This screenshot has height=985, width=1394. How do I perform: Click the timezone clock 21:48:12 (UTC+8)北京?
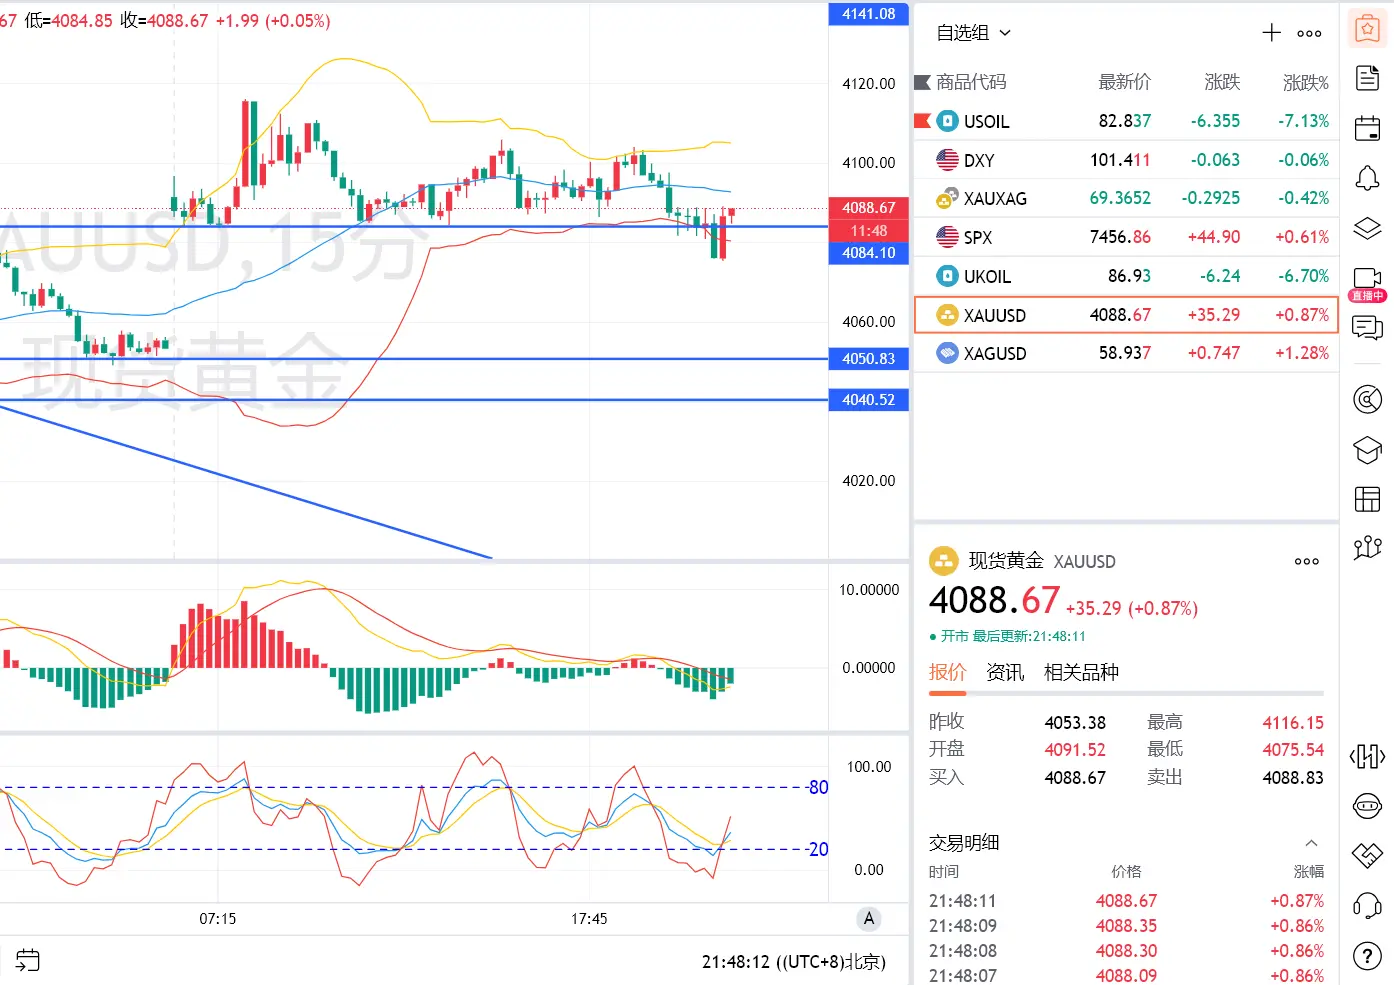tap(794, 962)
